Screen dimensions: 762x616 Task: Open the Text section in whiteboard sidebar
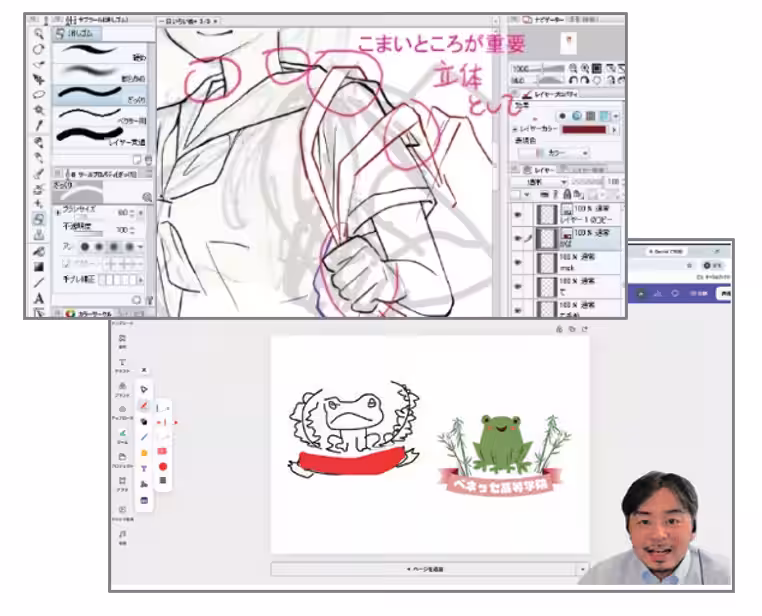click(122, 365)
